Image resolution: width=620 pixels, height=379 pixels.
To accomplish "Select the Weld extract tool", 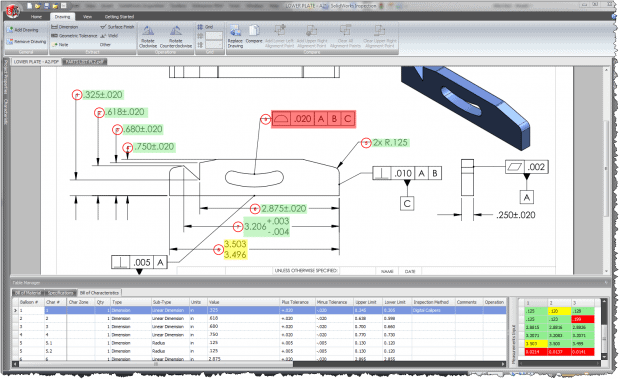I will pos(110,36).
